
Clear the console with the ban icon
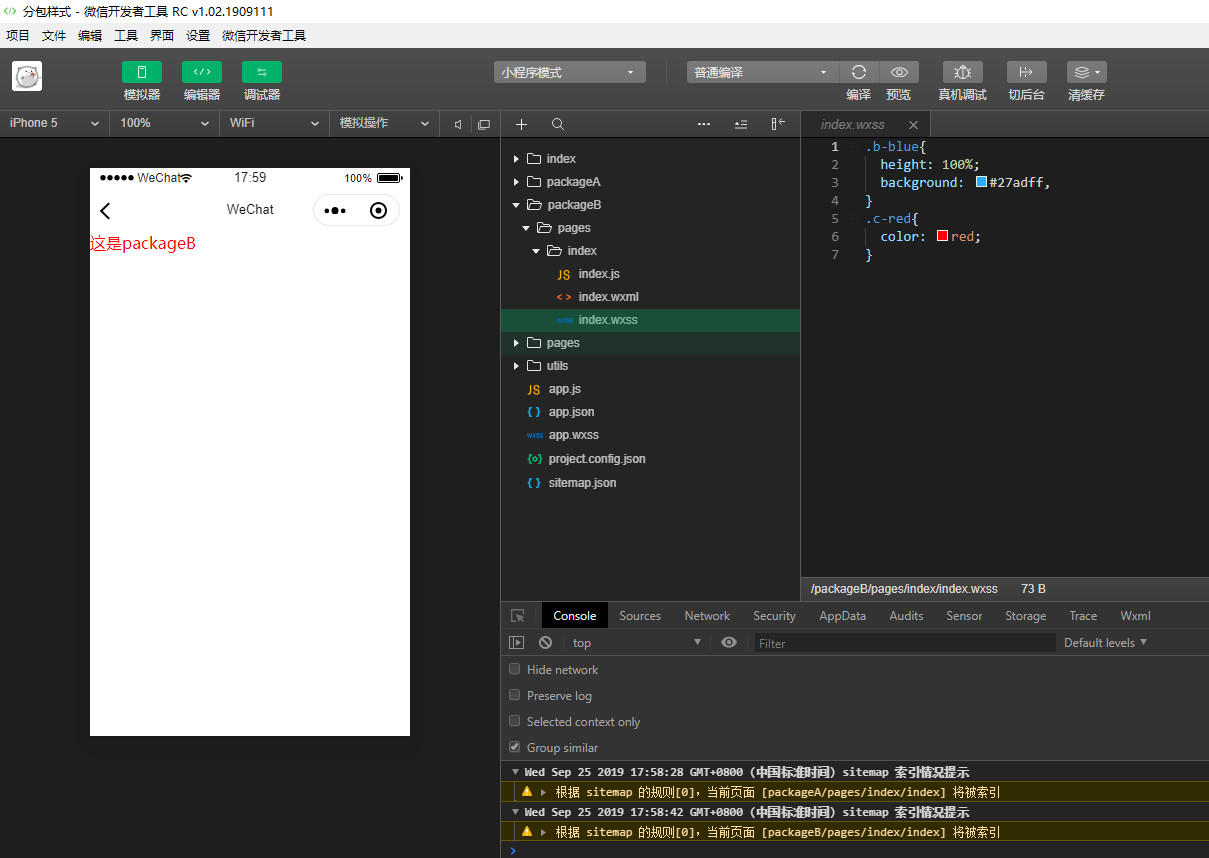click(x=545, y=643)
